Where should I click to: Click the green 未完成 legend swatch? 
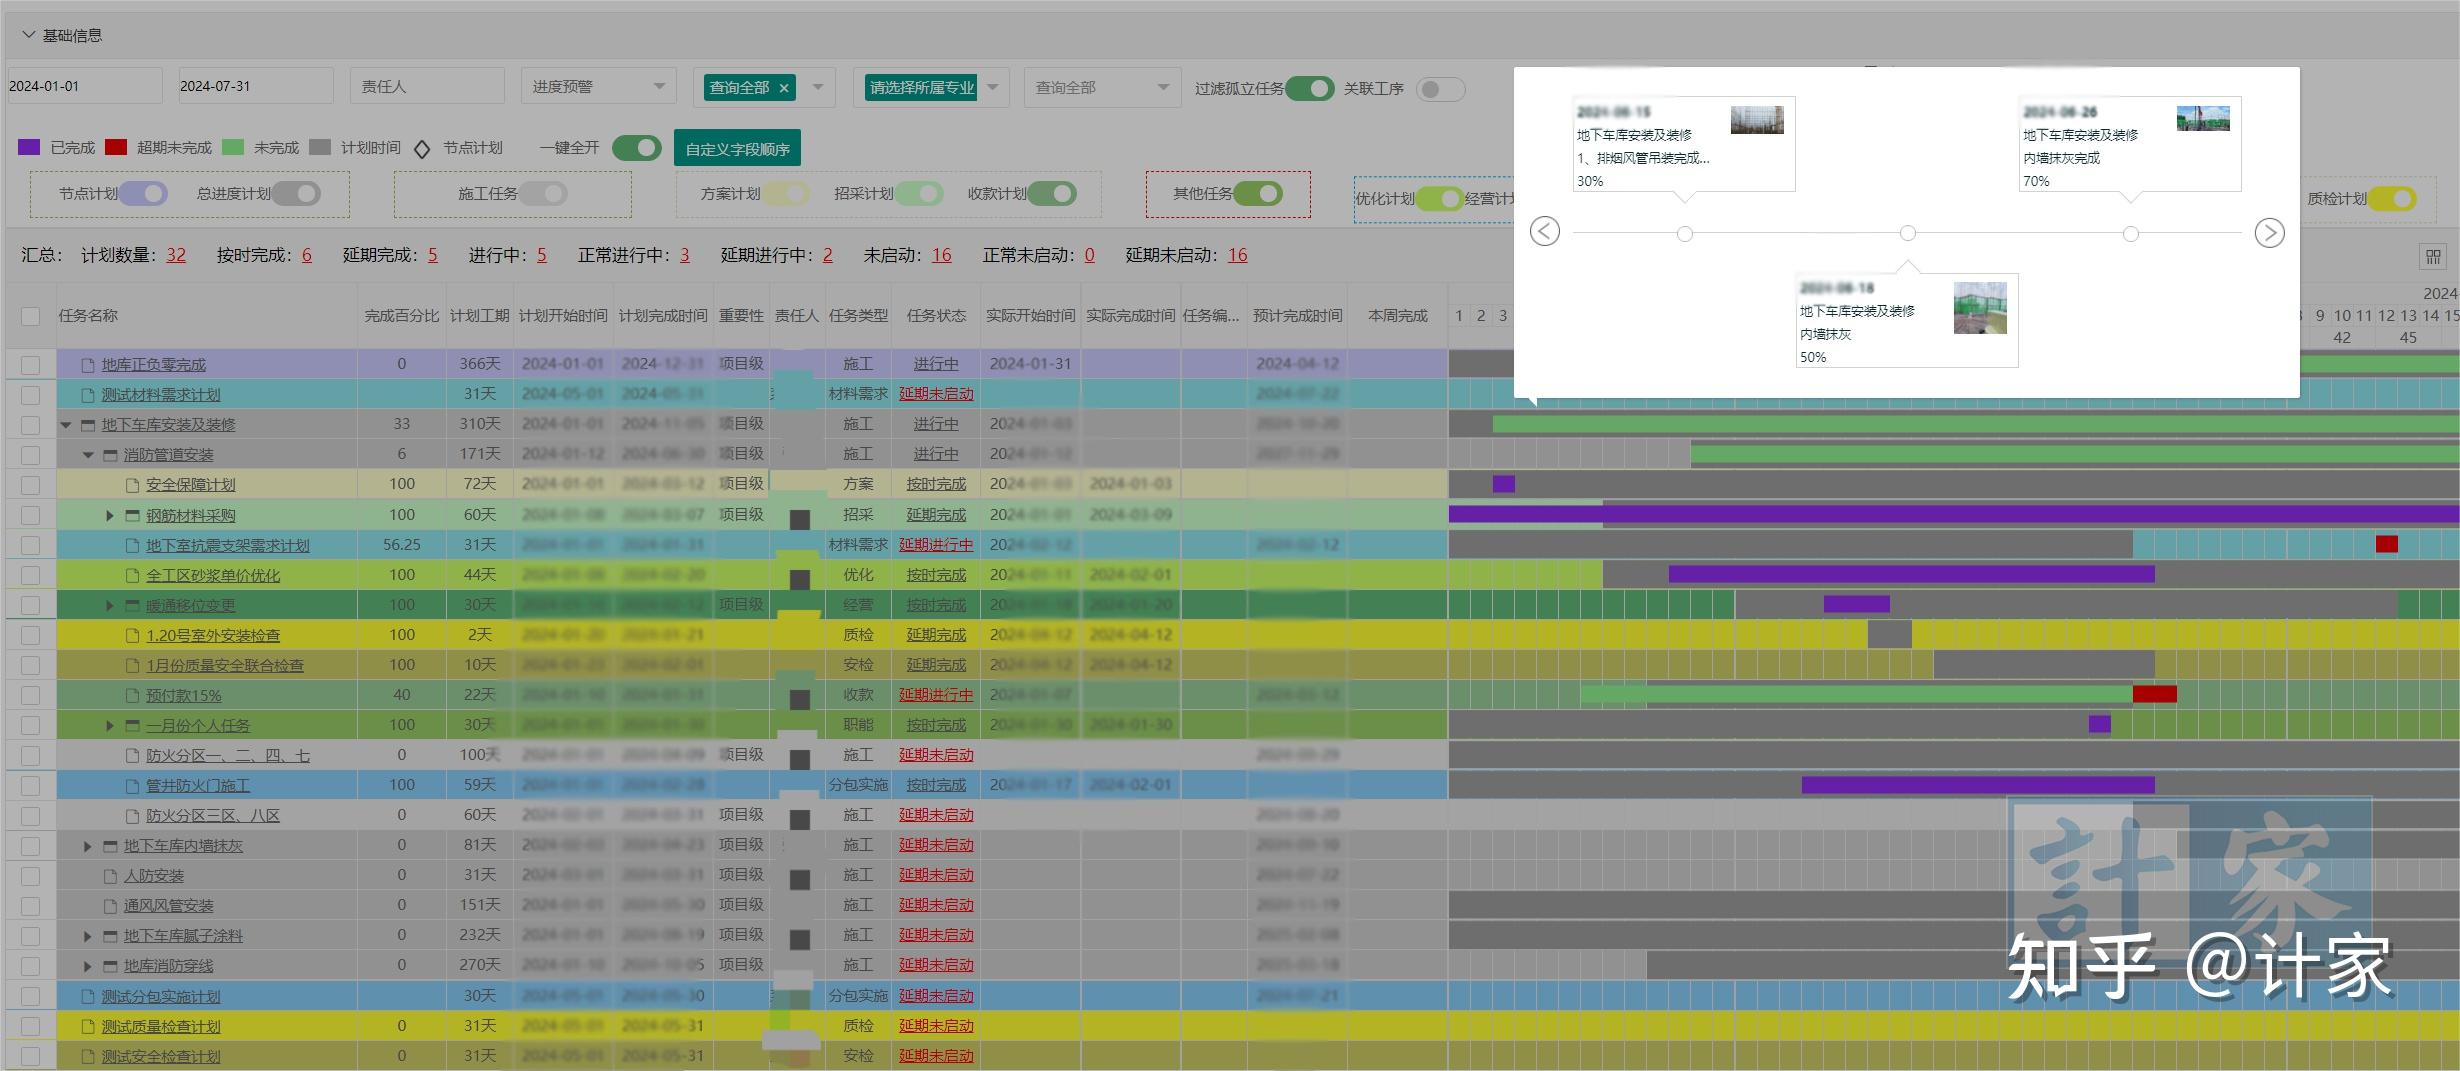coord(233,148)
